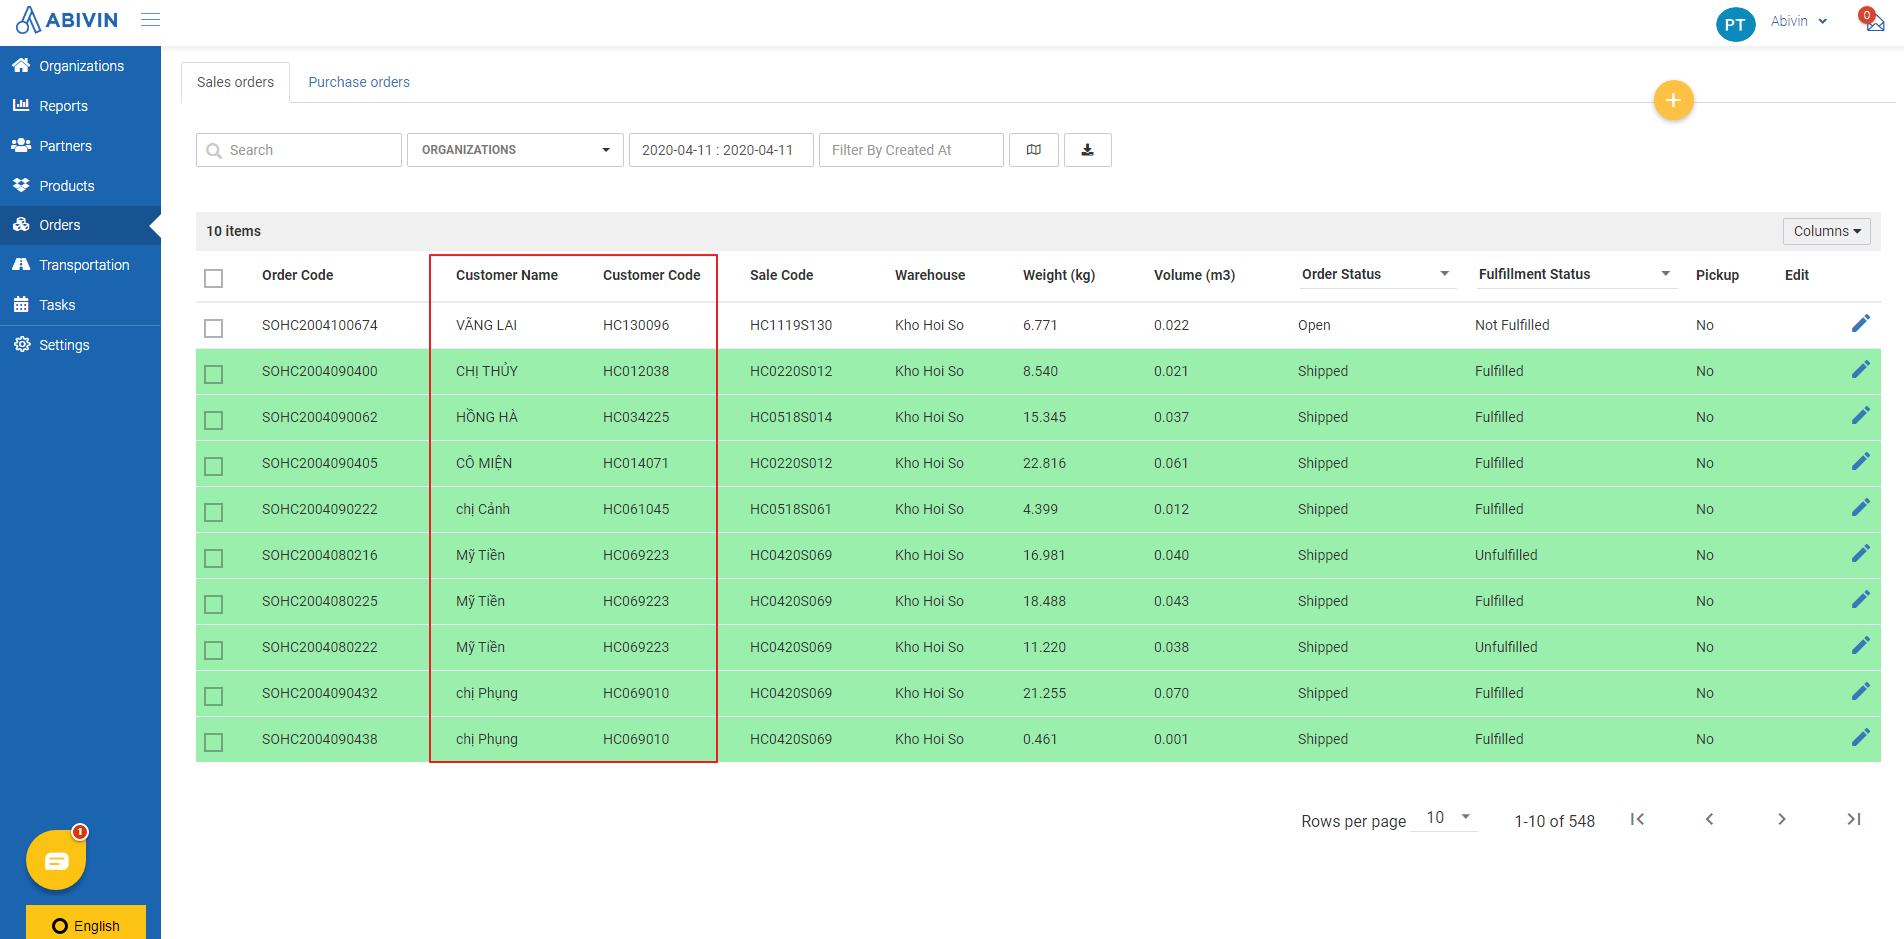The width and height of the screenshot is (1904, 939).
Task: Sort by Volume (m3) column header
Action: coord(1194,275)
